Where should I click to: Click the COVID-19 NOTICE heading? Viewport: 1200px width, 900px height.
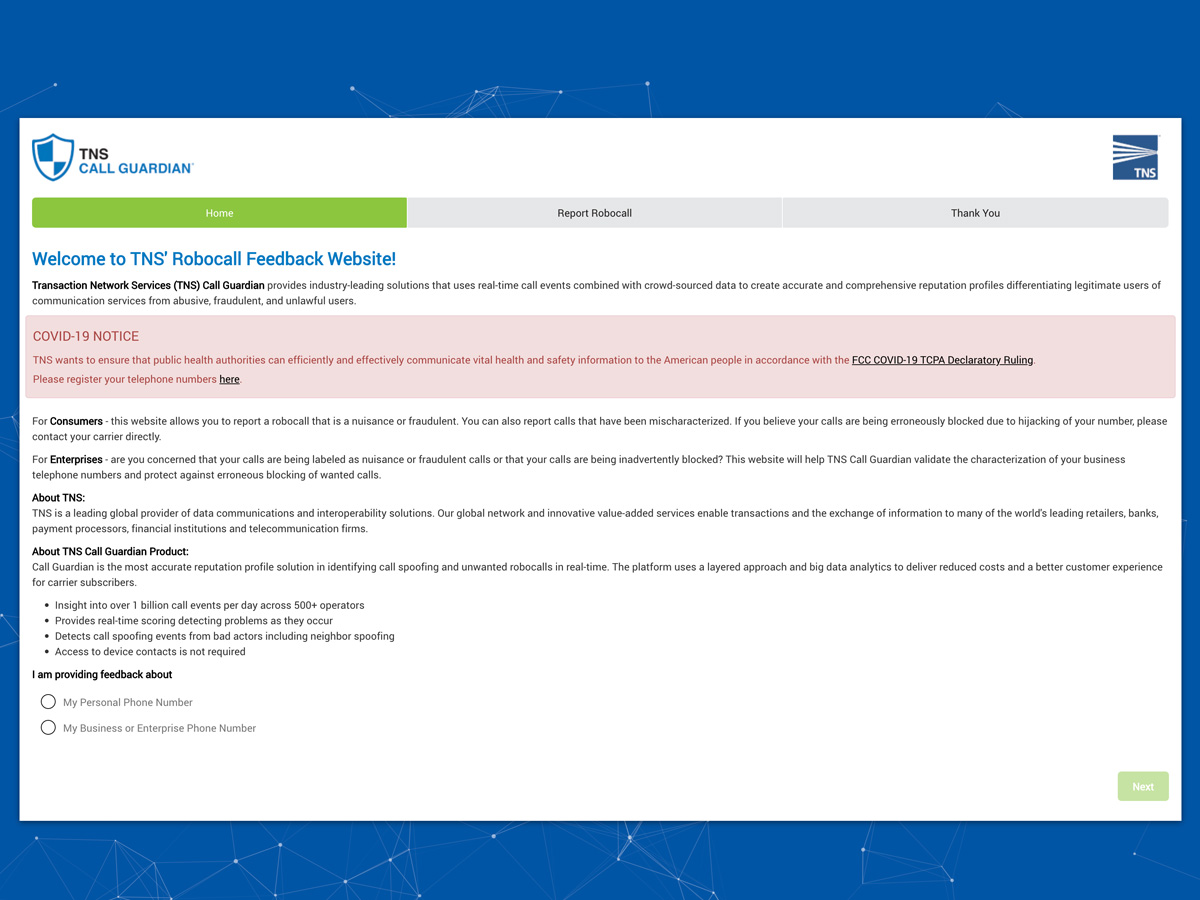[86, 337]
